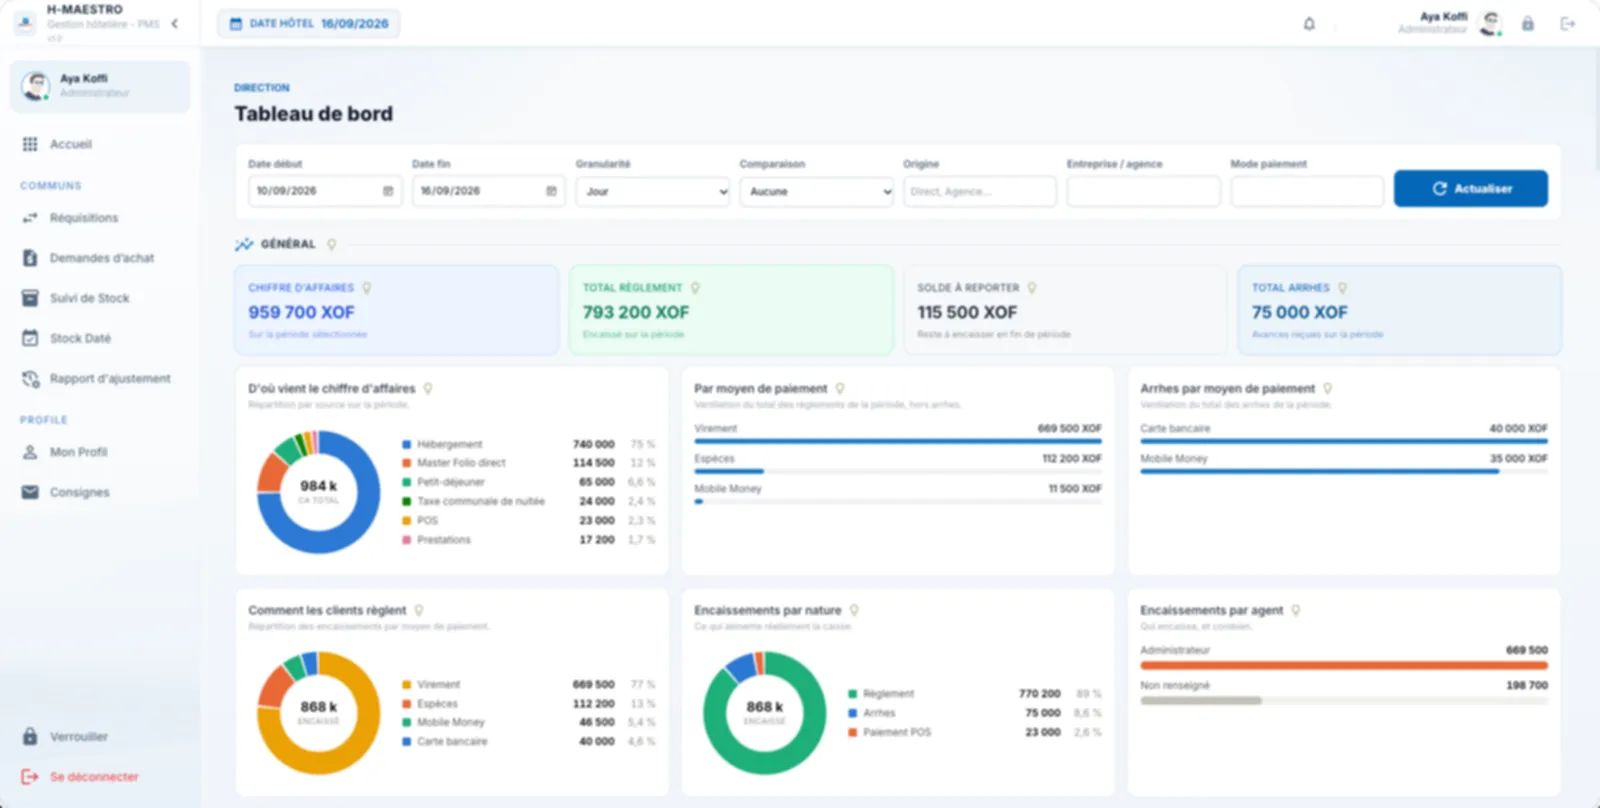This screenshot has height=808, width=1600.
Task: Click the Administrateur encaissements progress bar
Action: [1344, 665]
